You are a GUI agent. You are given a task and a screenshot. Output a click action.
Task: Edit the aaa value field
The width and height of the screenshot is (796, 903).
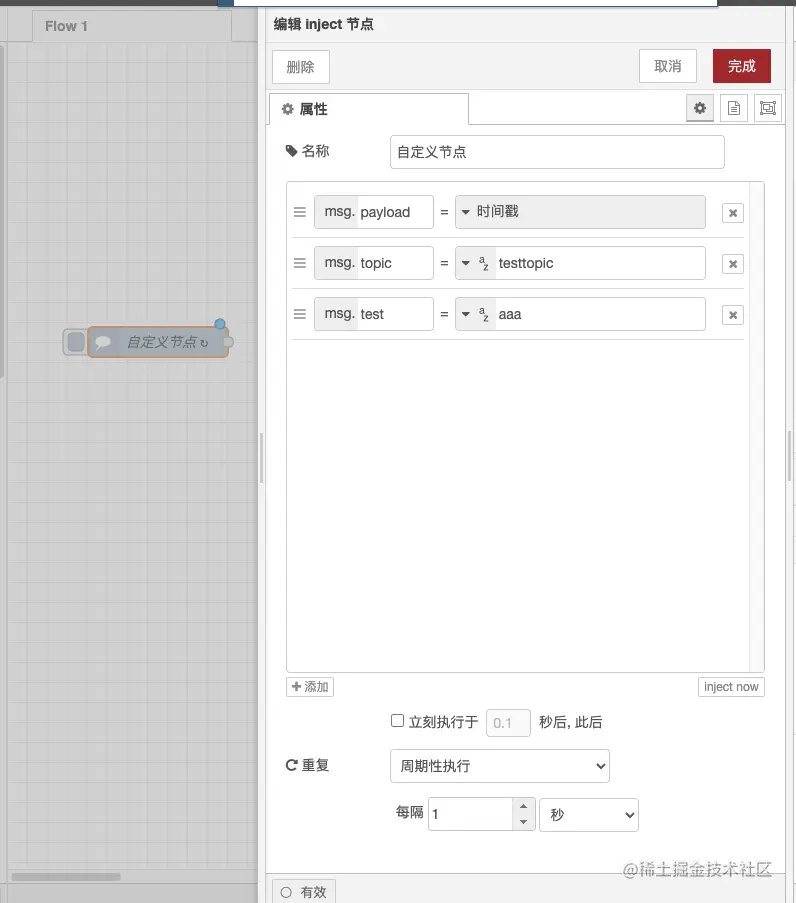tap(600, 314)
